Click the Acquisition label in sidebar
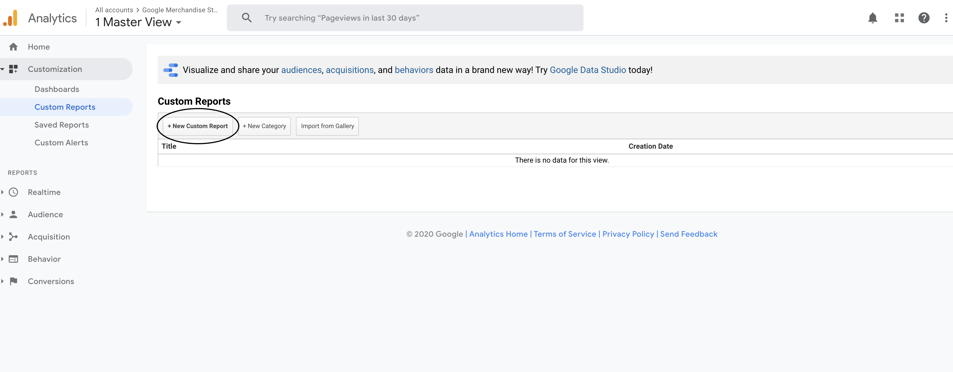The width and height of the screenshot is (953, 372). [x=49, y=237]
